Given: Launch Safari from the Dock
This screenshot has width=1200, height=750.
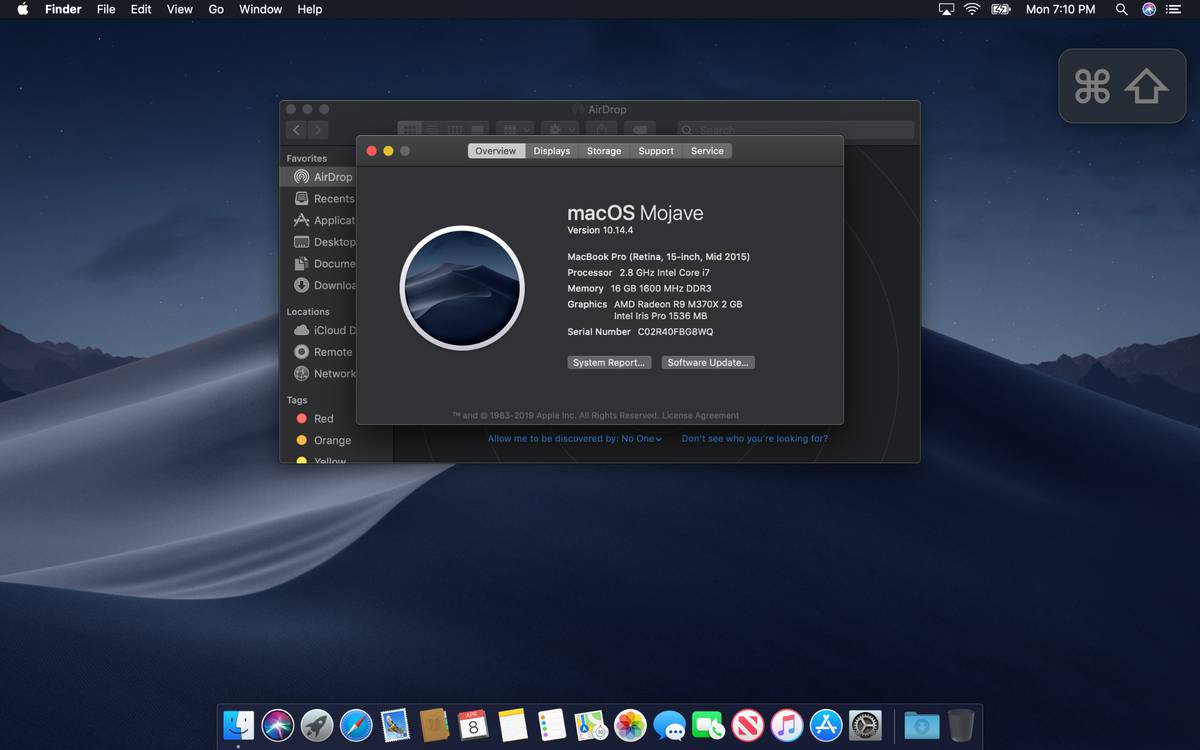Looking at the screenshot, I should 356,725.
